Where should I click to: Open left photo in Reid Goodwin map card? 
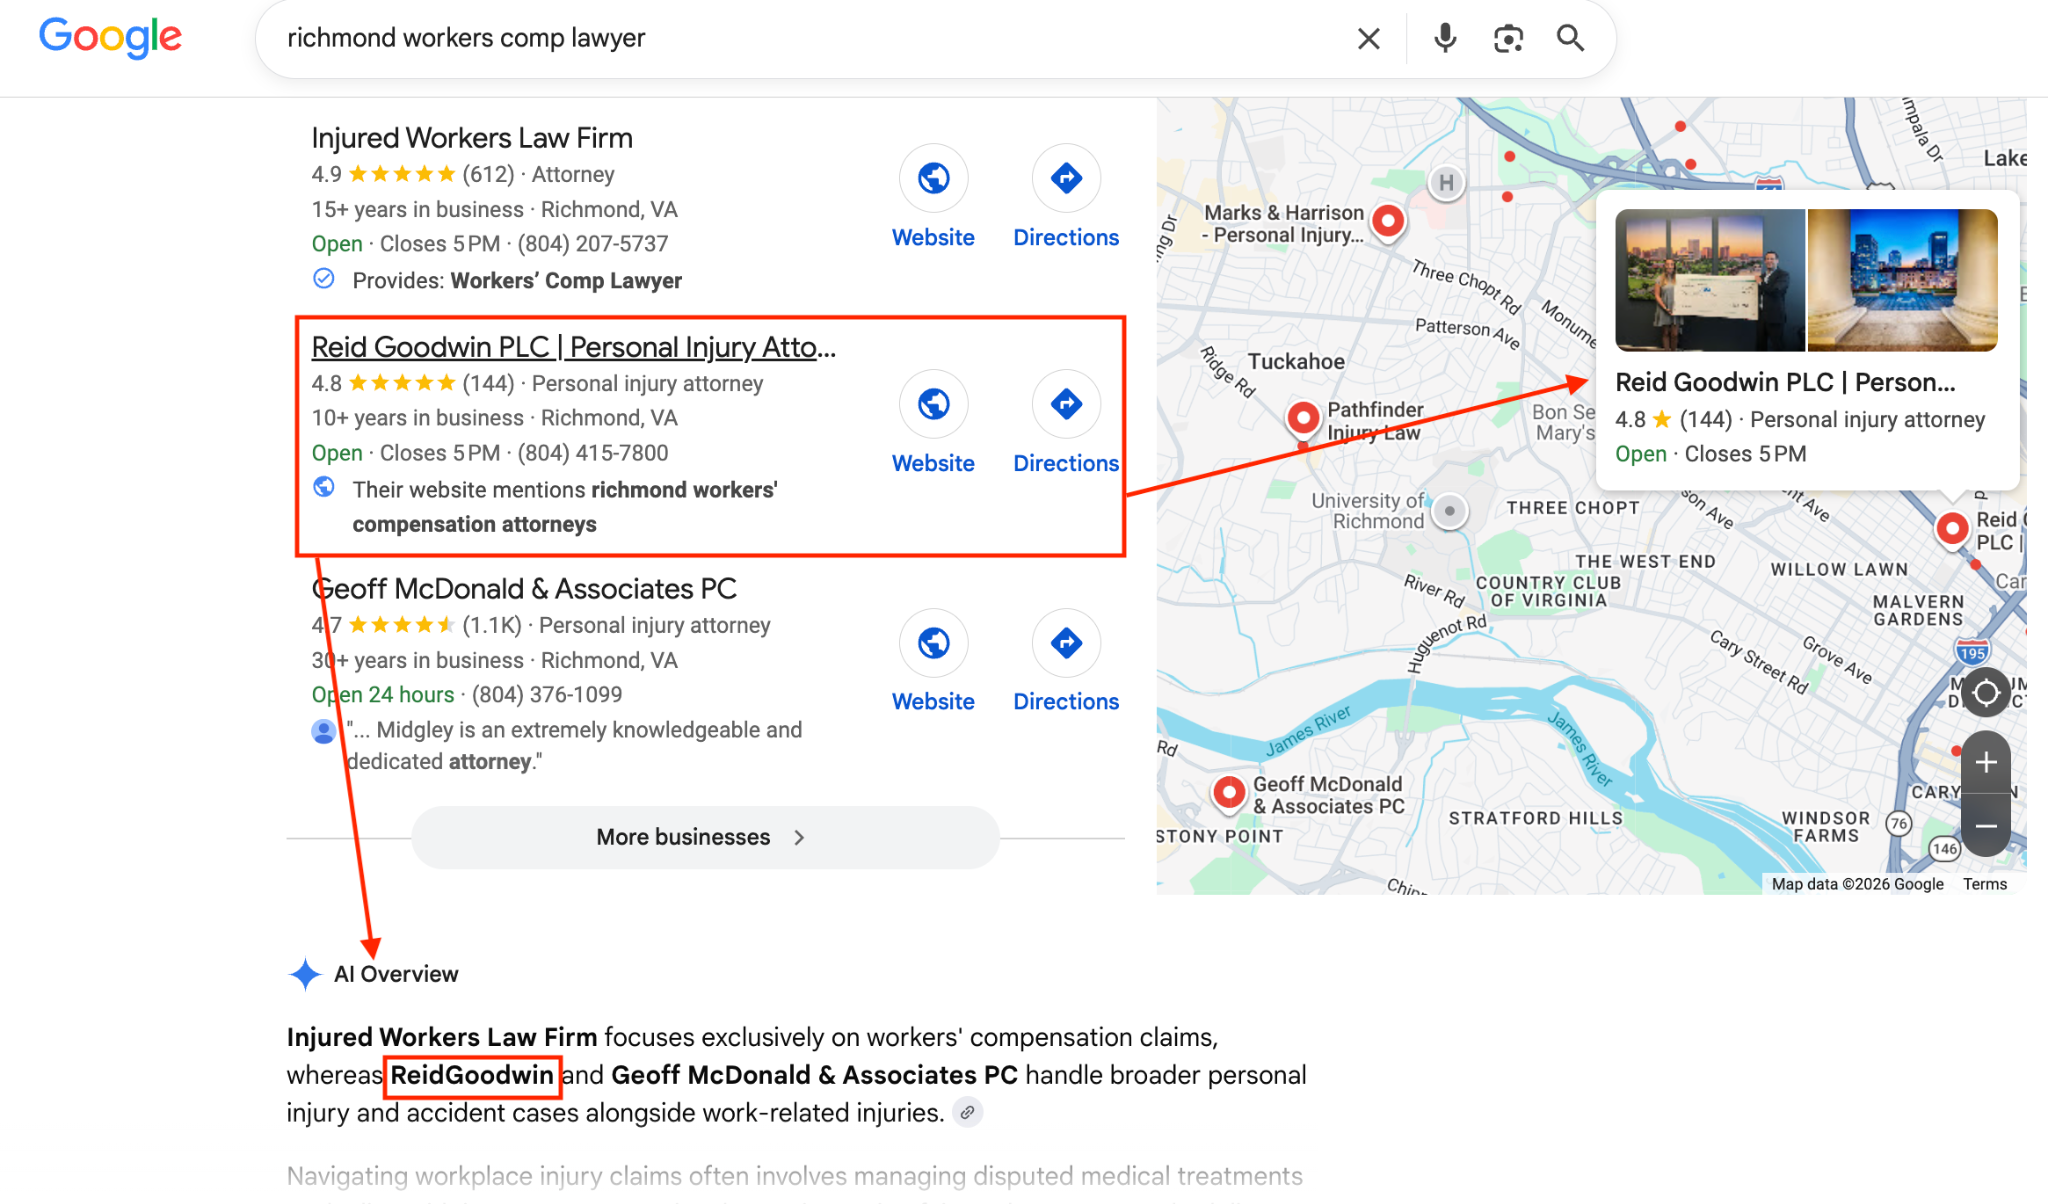[1710, 280]
